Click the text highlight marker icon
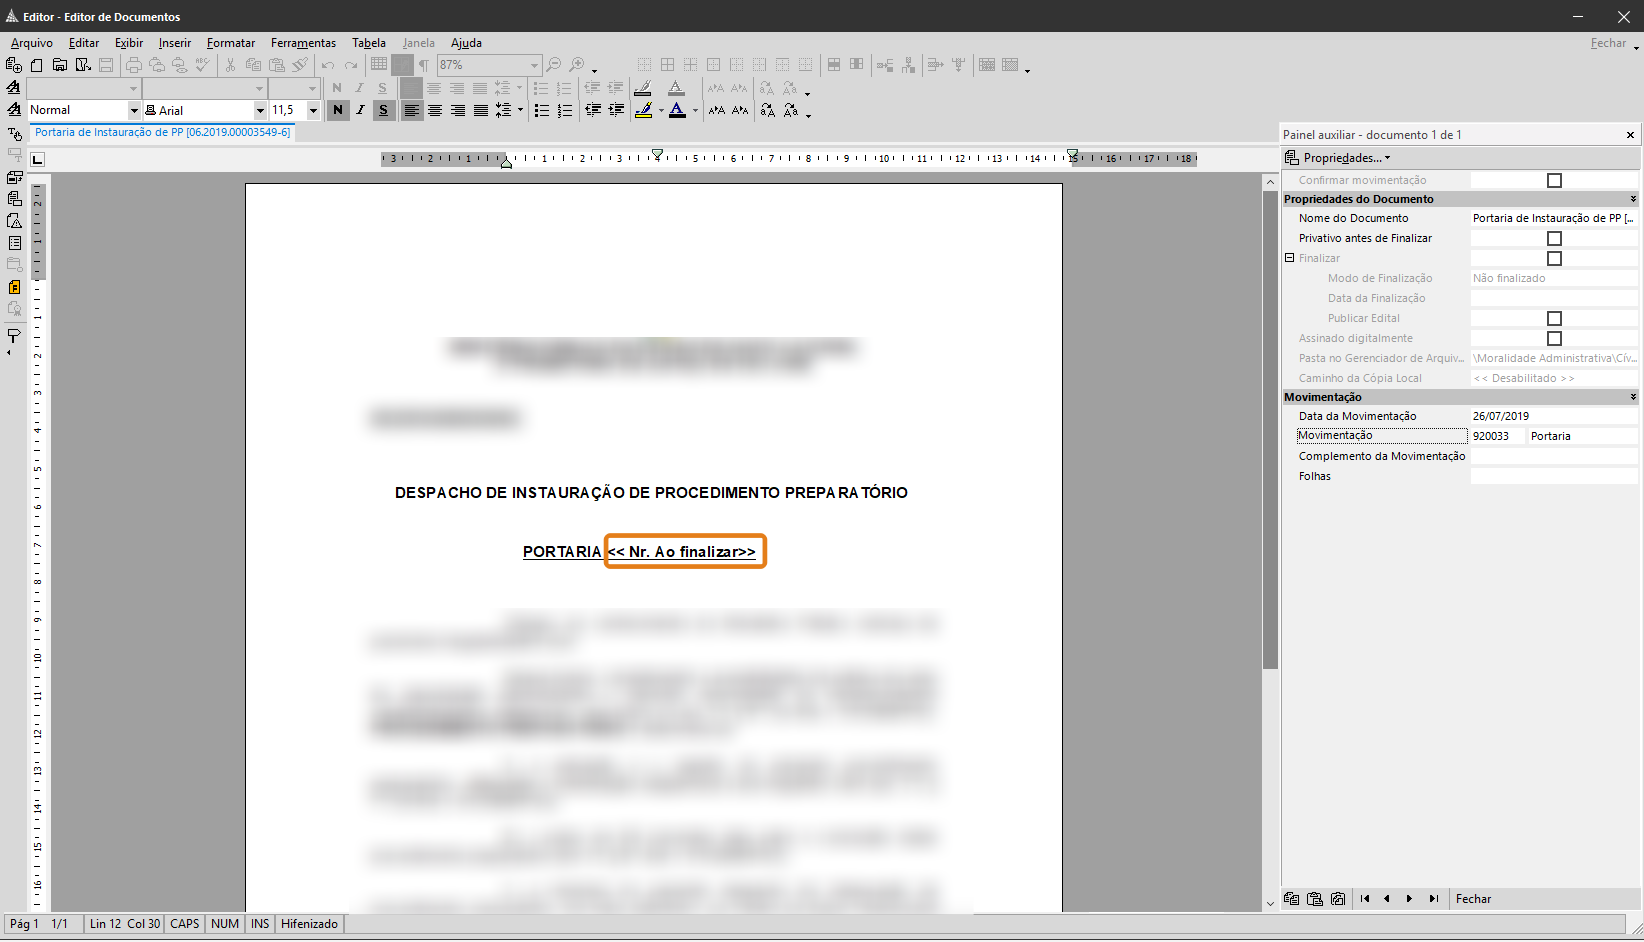 (644, 110)
